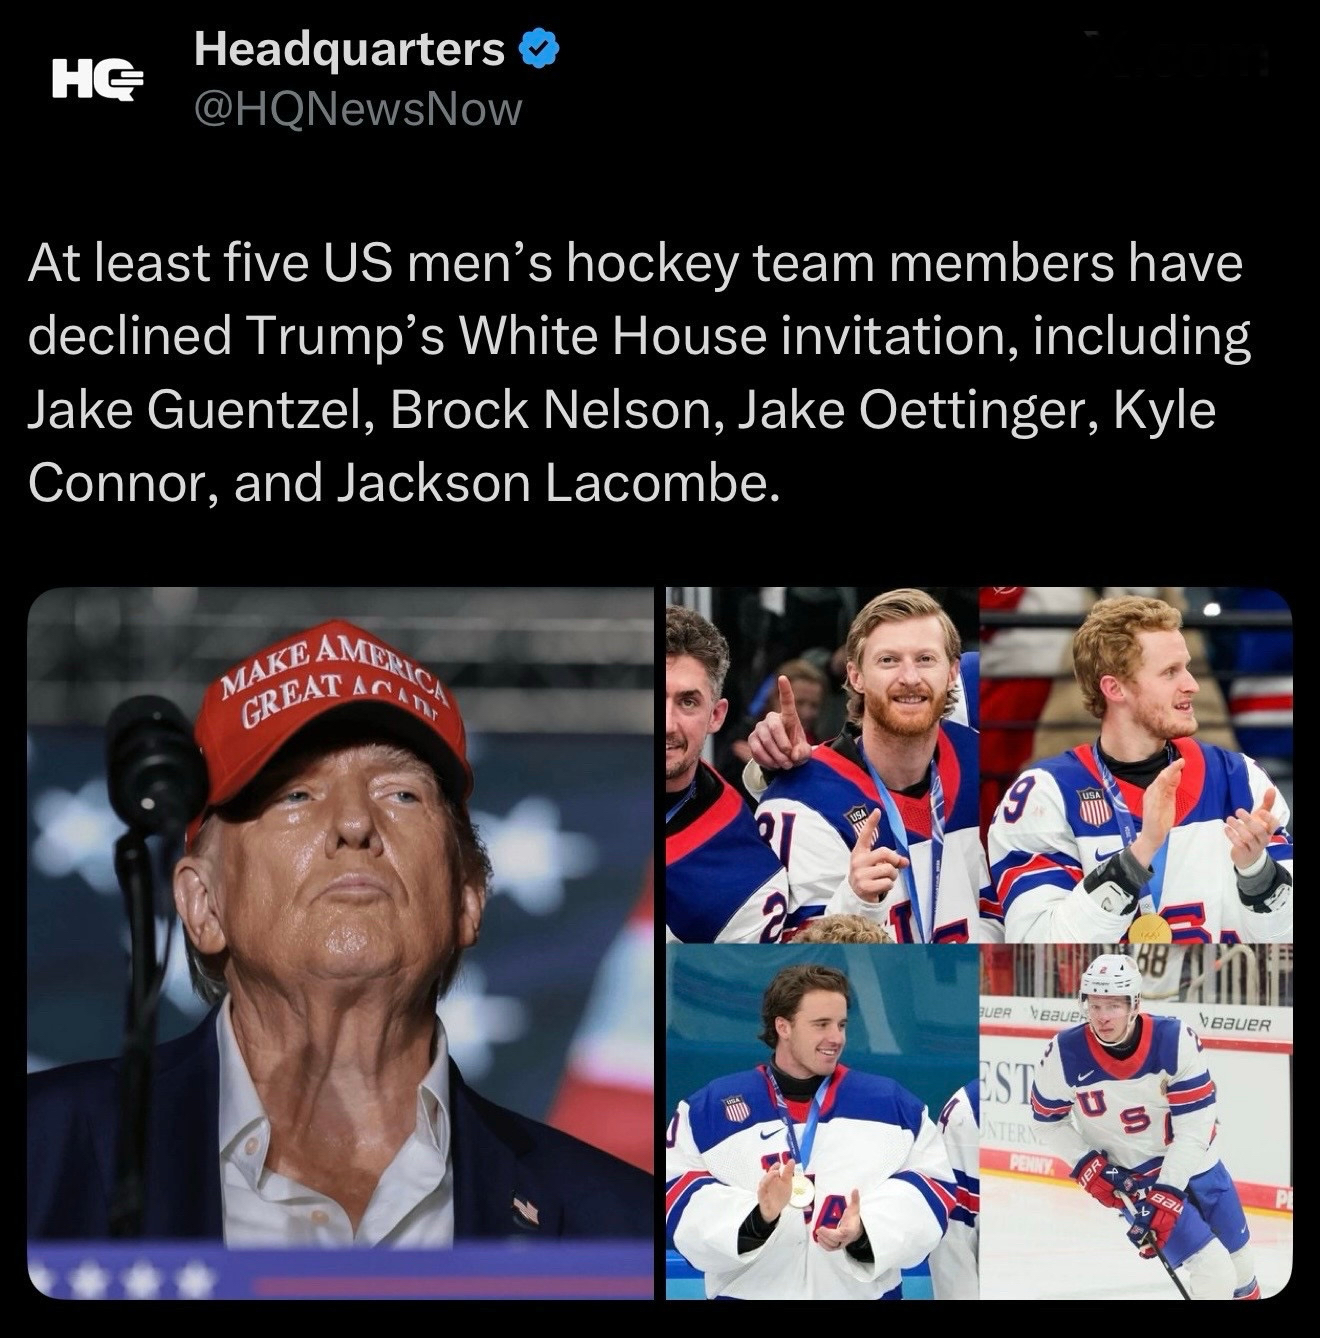This screenshot has width=1320, height=1338.
Task: Open the HQ profile avatar logo
Action: [x=98, y=78]
